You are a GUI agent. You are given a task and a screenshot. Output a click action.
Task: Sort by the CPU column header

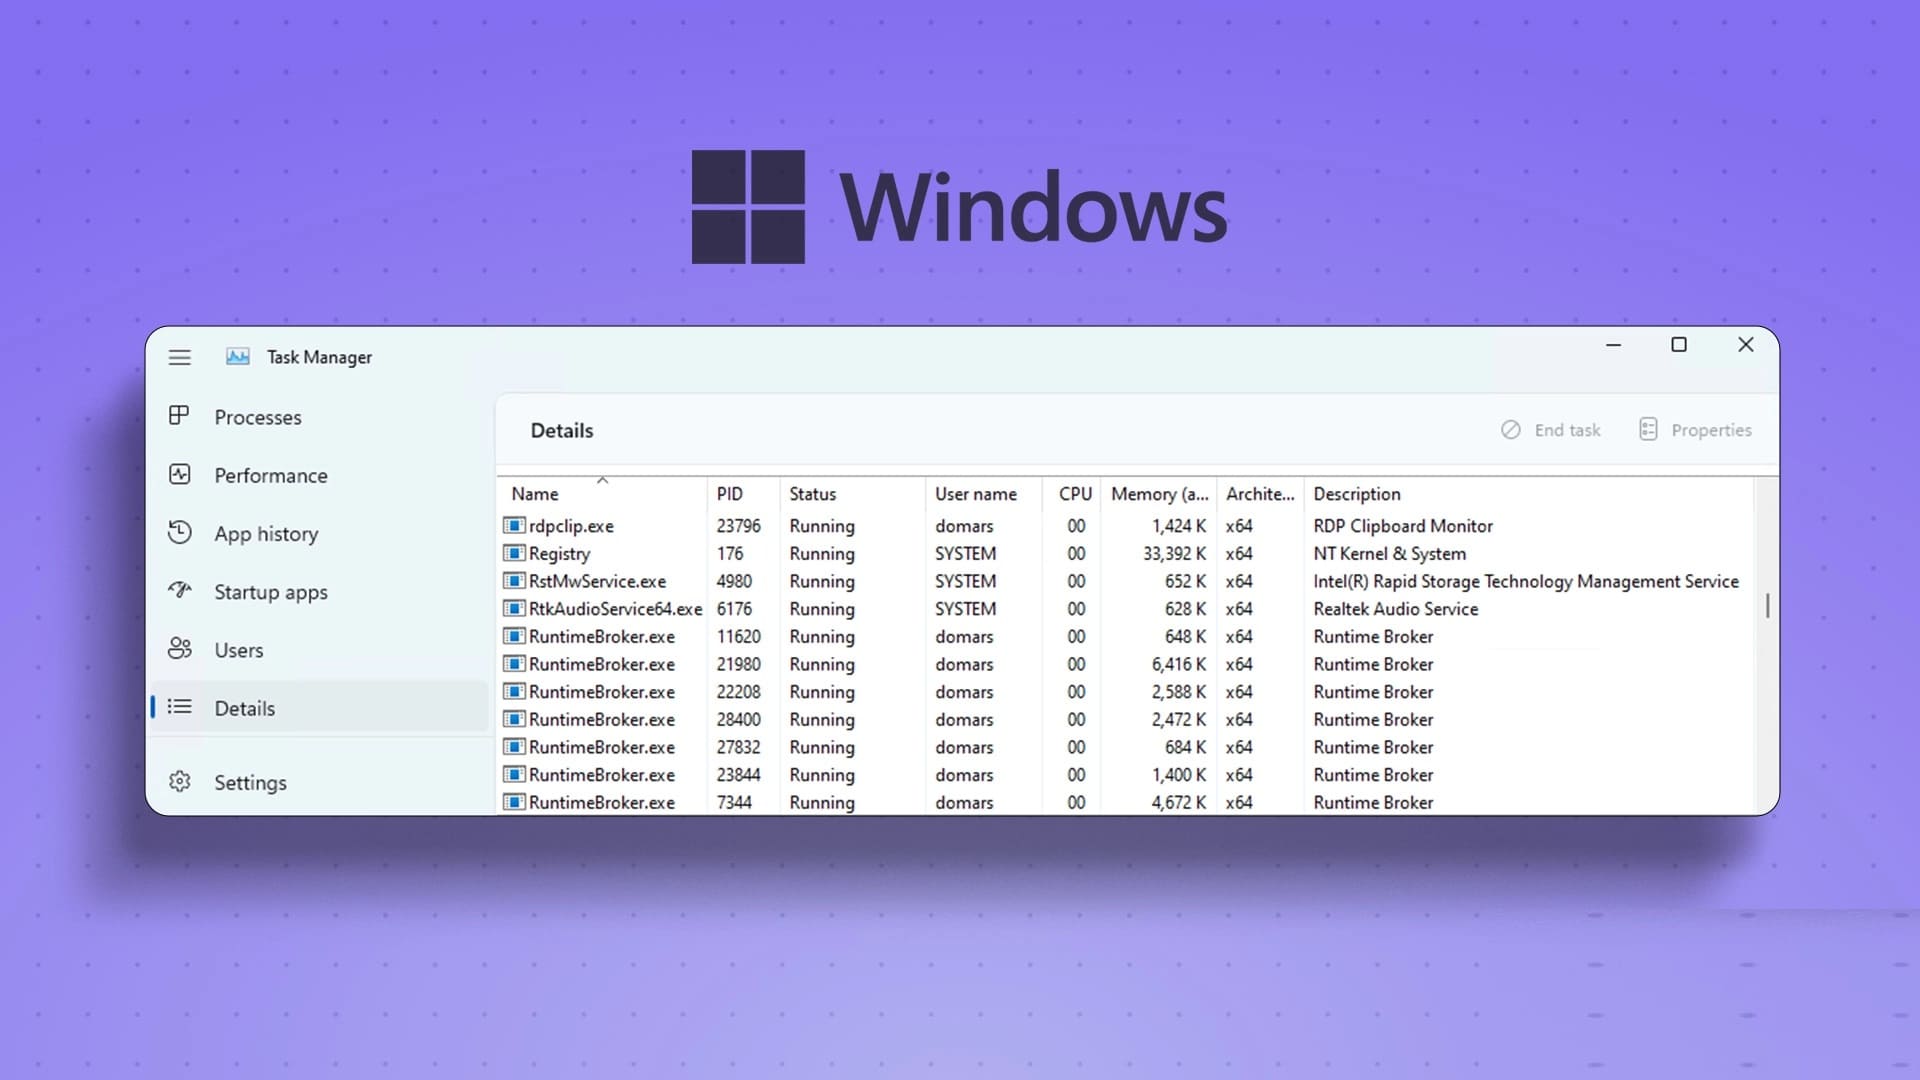point(1072,494)
